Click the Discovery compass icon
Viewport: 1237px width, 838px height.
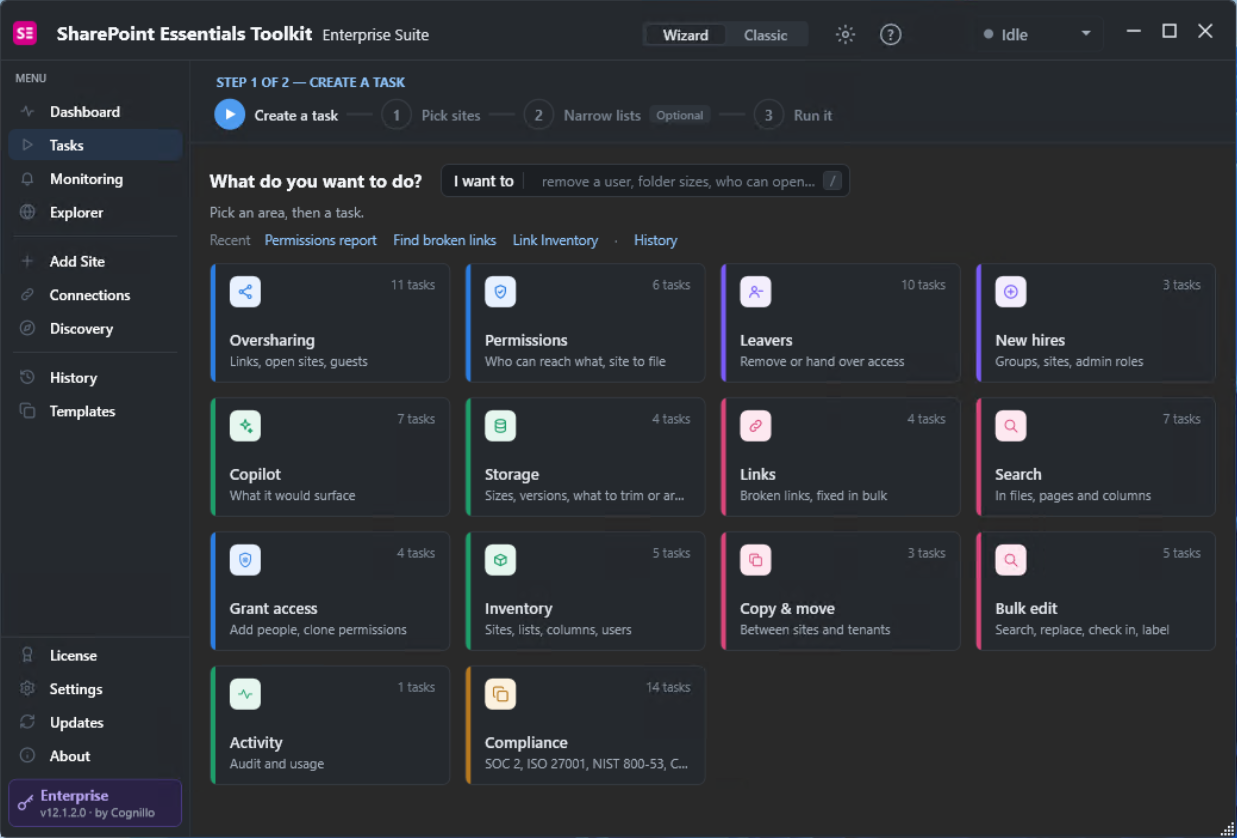tap(28, 328)
